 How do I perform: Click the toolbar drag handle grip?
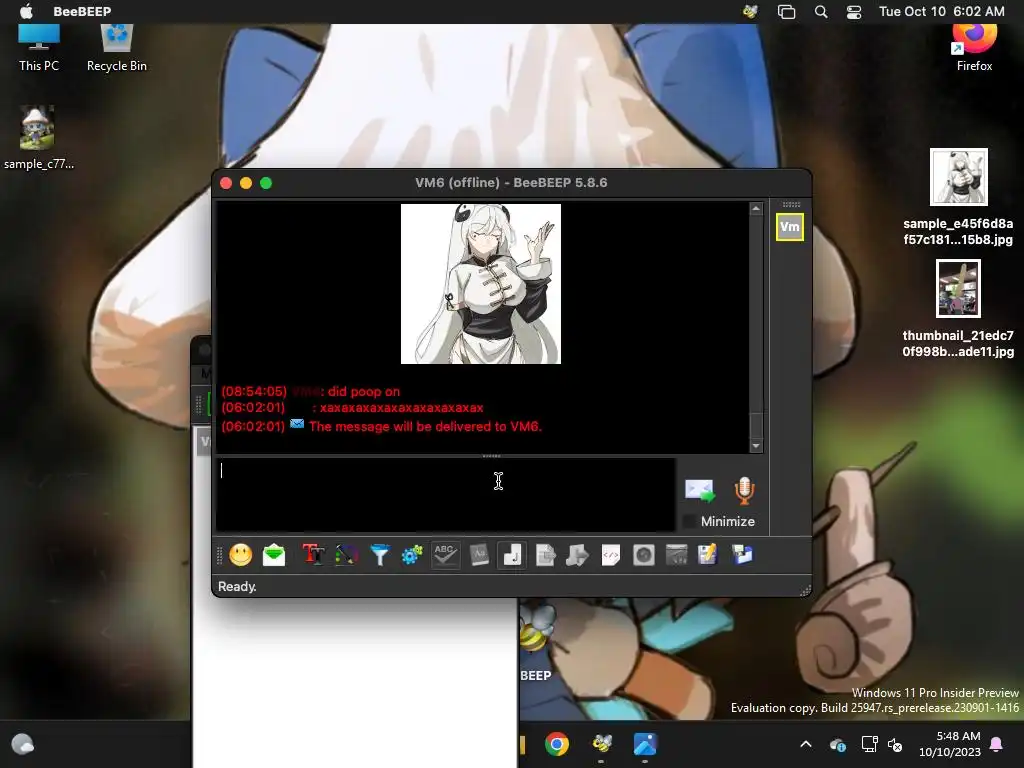(x=219, y=555)
